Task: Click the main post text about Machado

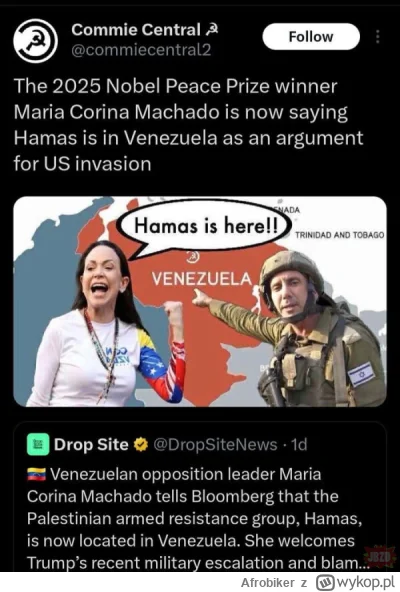Action: pos(188,125)
